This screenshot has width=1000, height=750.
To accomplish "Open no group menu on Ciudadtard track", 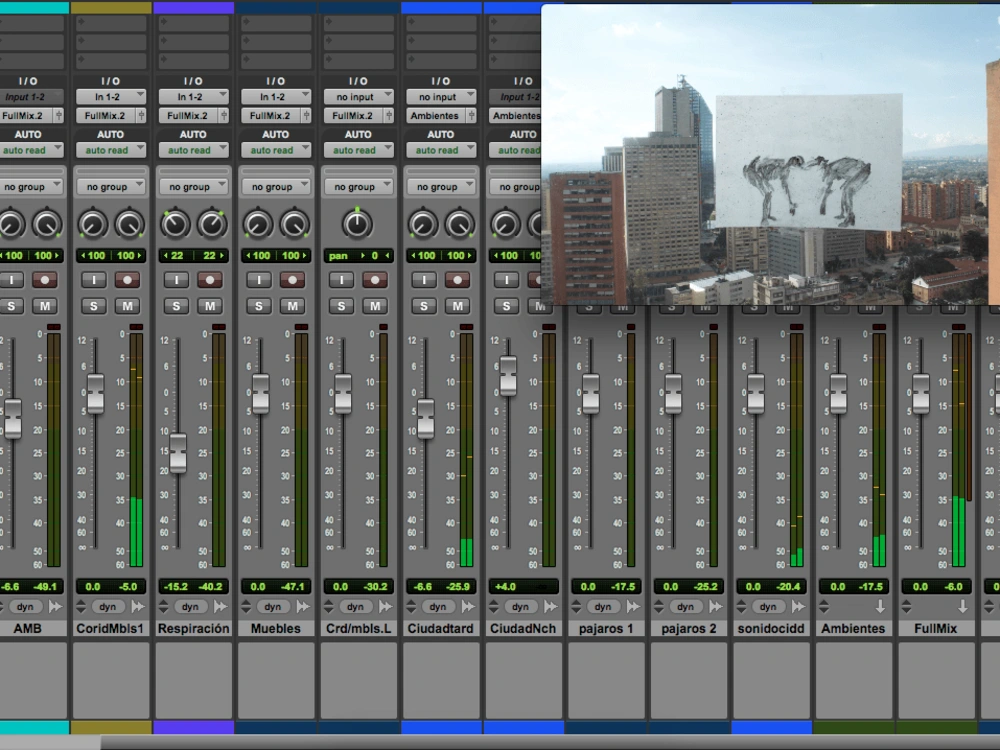I will coord(441,187).
